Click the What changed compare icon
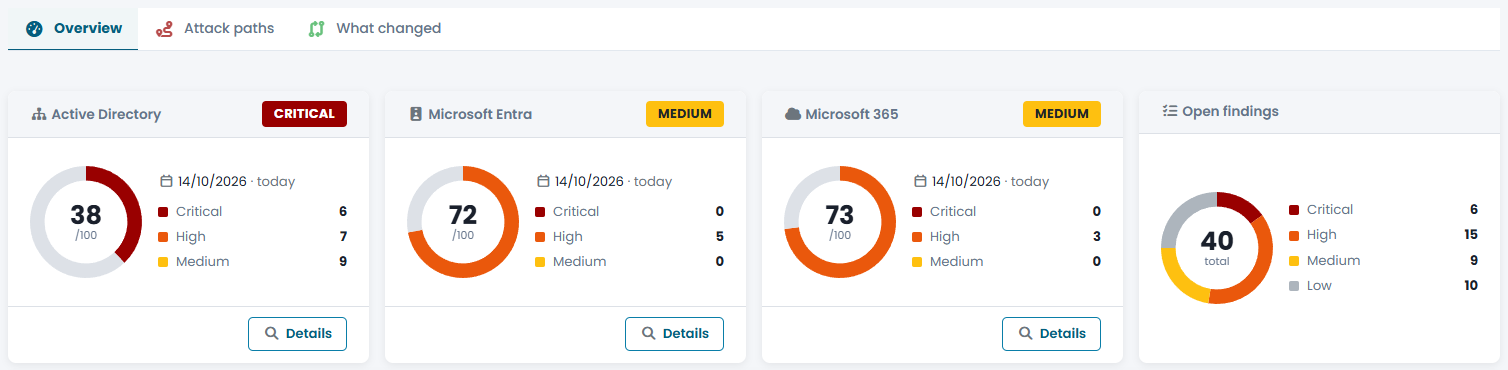 (317, 29)
